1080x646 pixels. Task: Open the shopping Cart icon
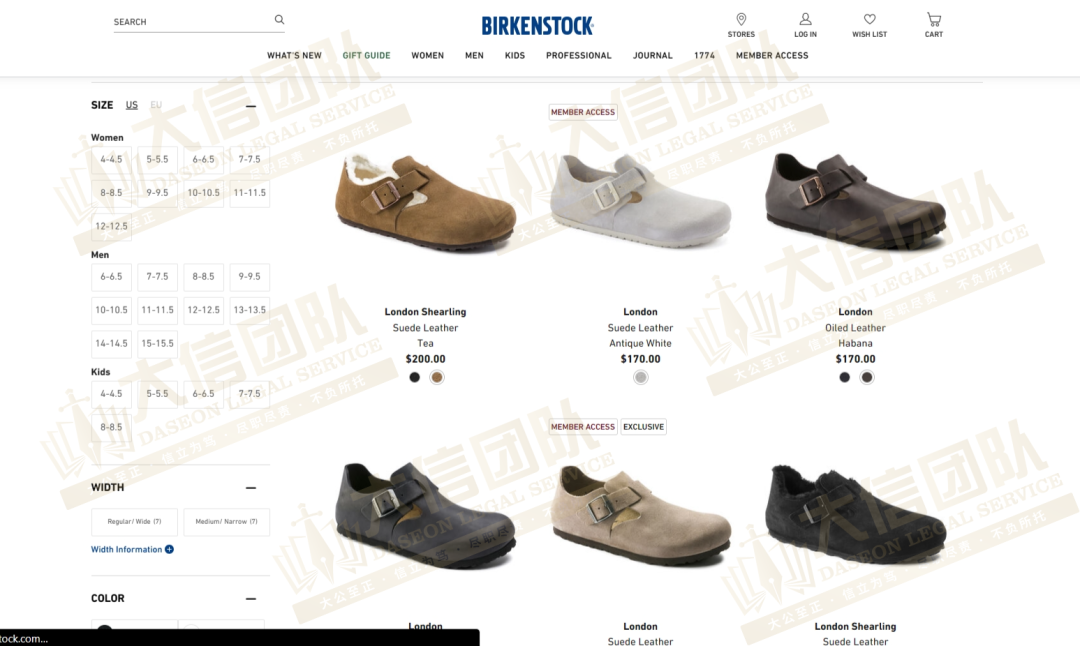tap(934, 19)
